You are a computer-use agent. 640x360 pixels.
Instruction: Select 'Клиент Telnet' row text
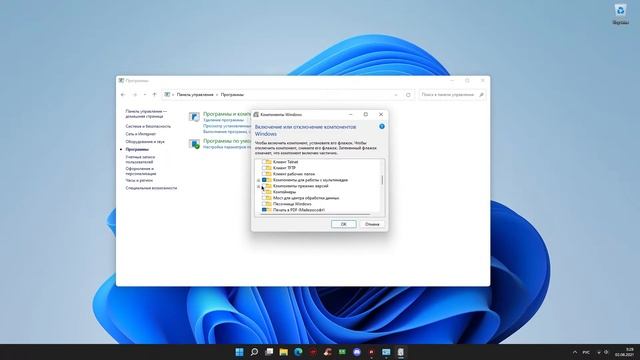tap(285, 162)
